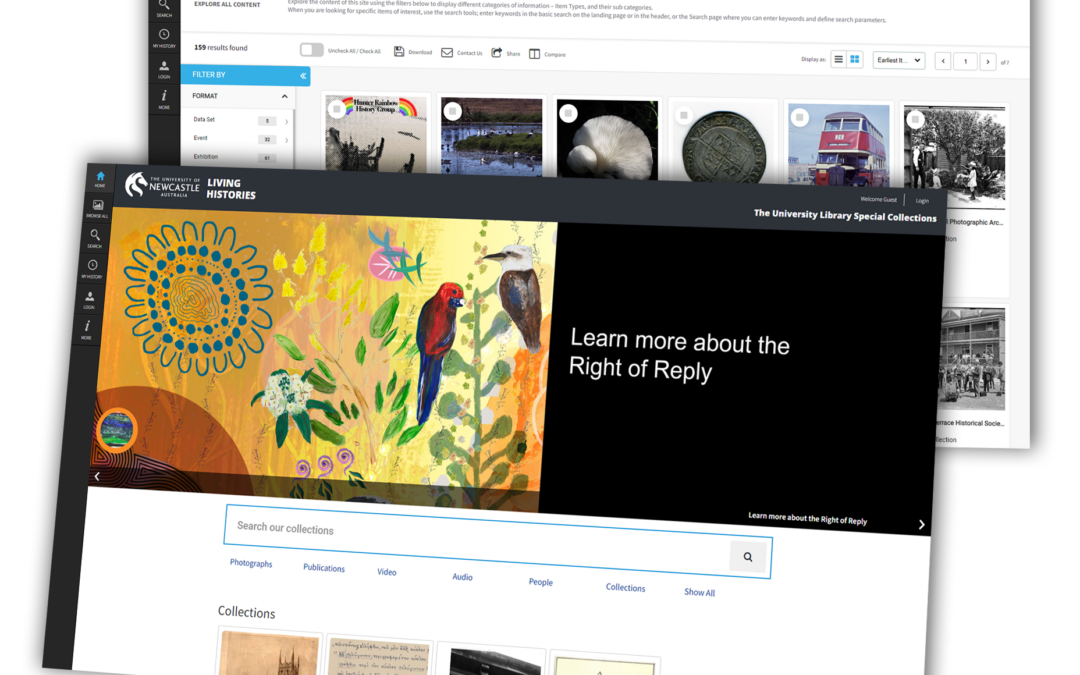The width and height of the screenshot is (1080, 675).
Task: Select the Video category tab
Action: (x=386, y=572)
